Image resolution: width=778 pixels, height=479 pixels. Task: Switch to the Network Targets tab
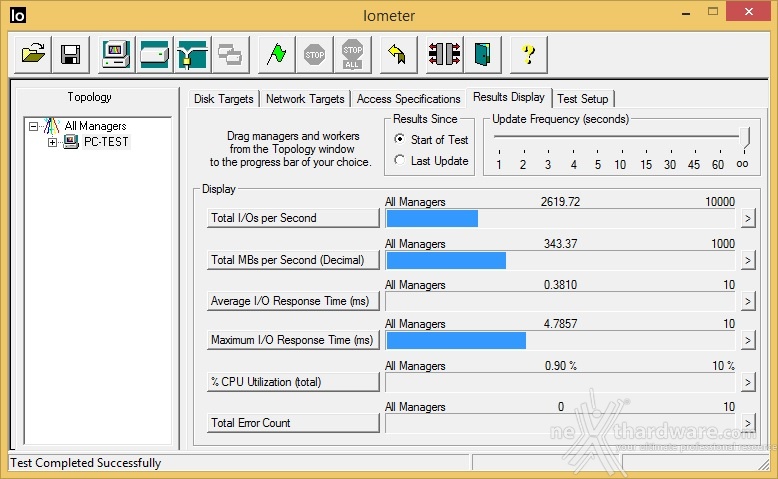(x=305, y=99)
